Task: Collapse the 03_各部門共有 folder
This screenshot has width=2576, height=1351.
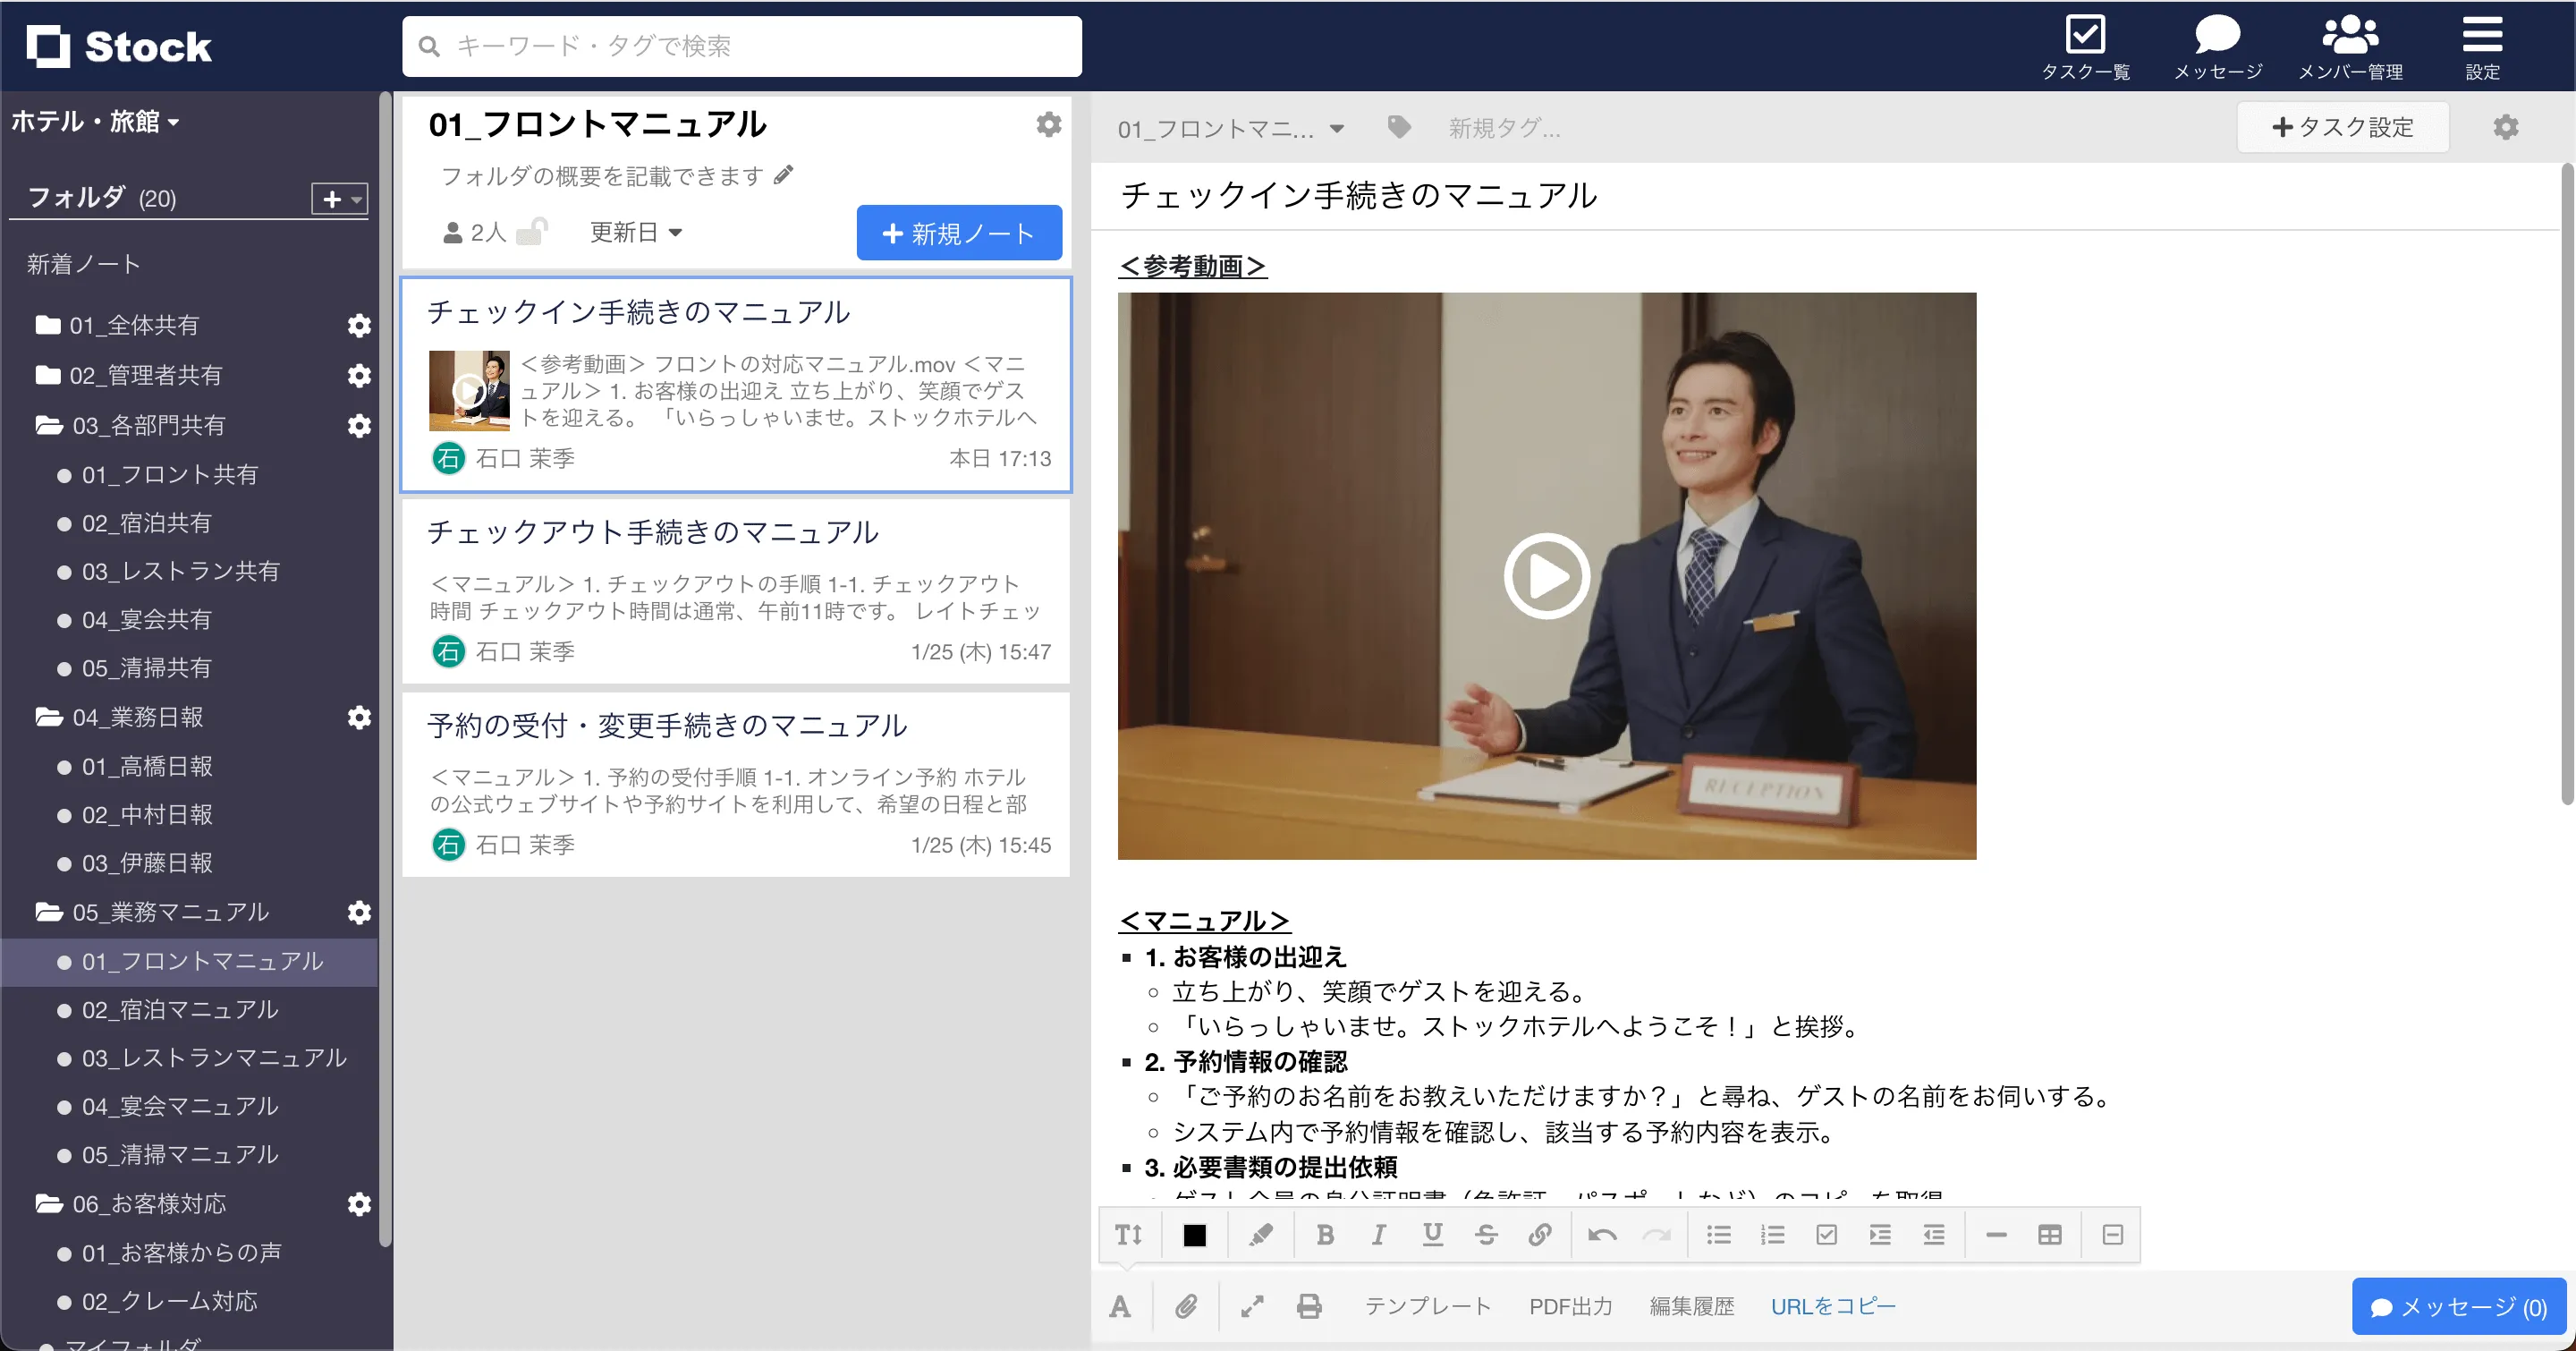Action: pos(49,425)
